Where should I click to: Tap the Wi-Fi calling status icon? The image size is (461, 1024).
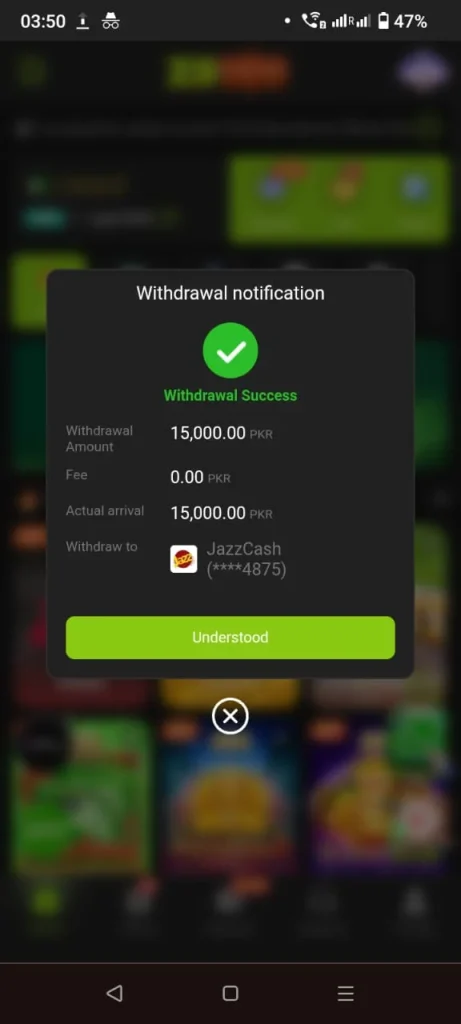313,22
